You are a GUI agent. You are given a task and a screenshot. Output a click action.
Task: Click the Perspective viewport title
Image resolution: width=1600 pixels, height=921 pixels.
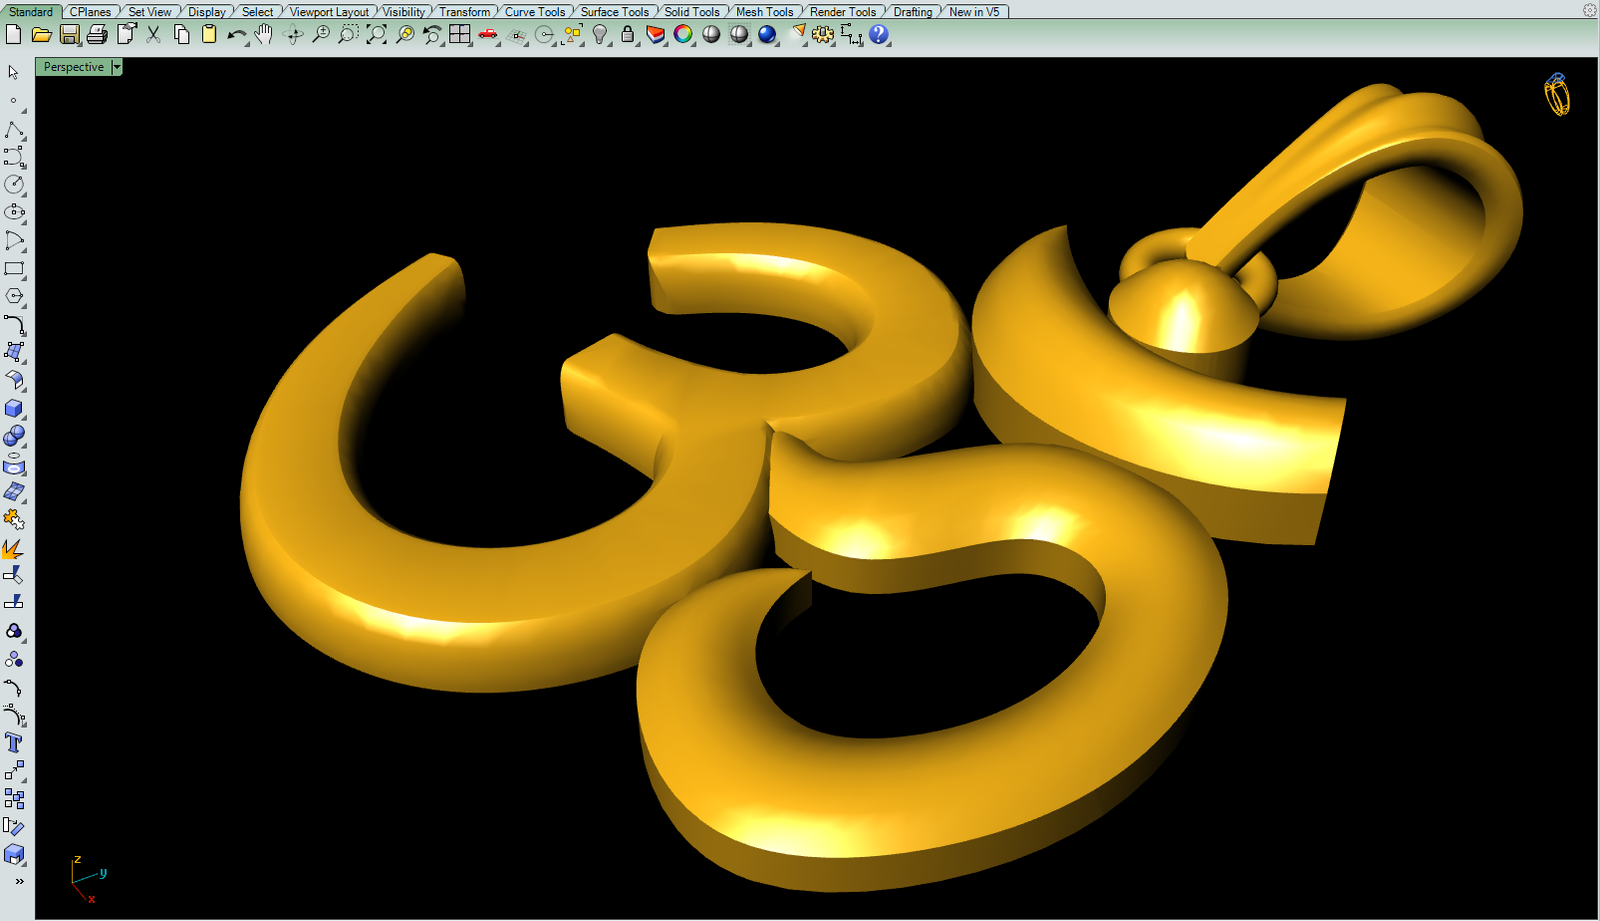pyautogui.click(x=73, y=67)
